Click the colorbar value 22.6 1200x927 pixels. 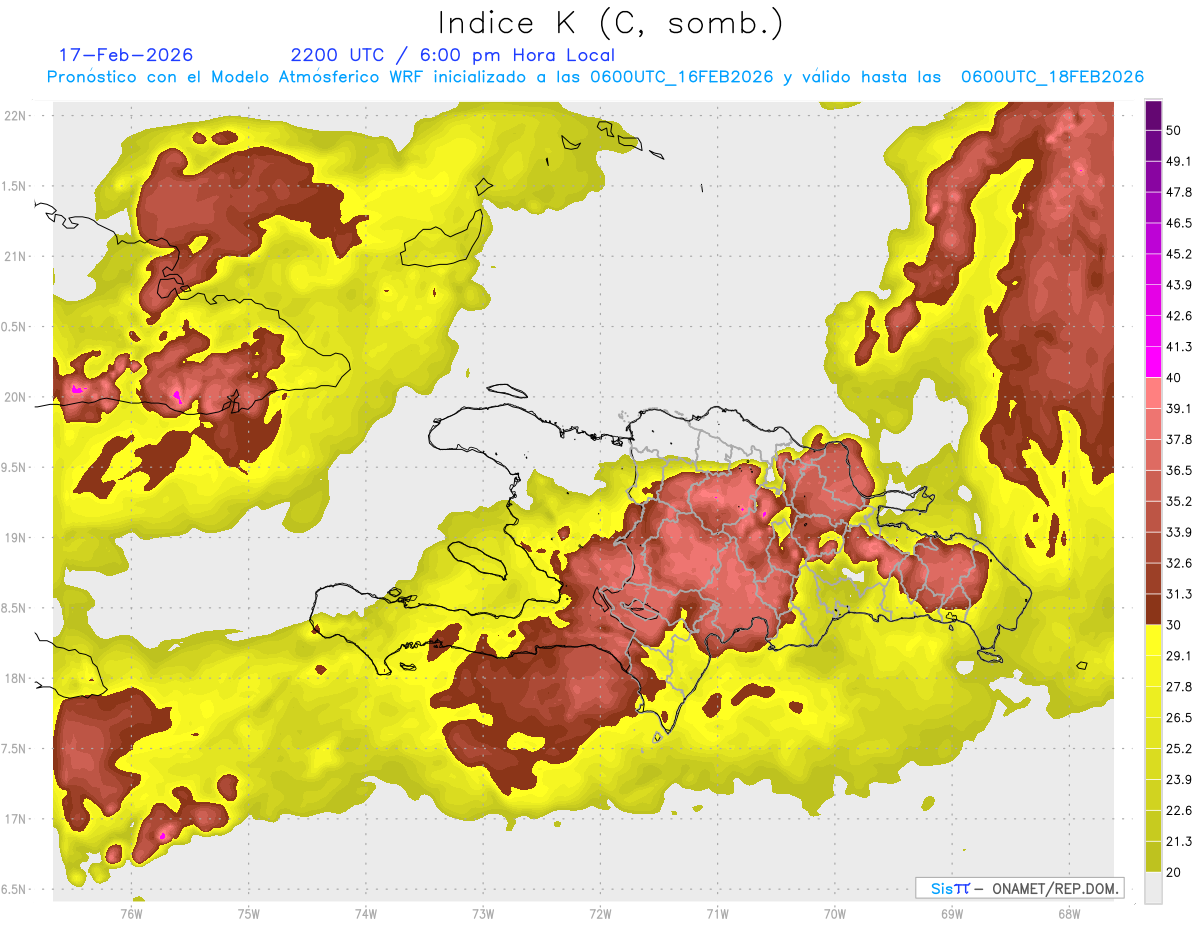(1179, 810)
